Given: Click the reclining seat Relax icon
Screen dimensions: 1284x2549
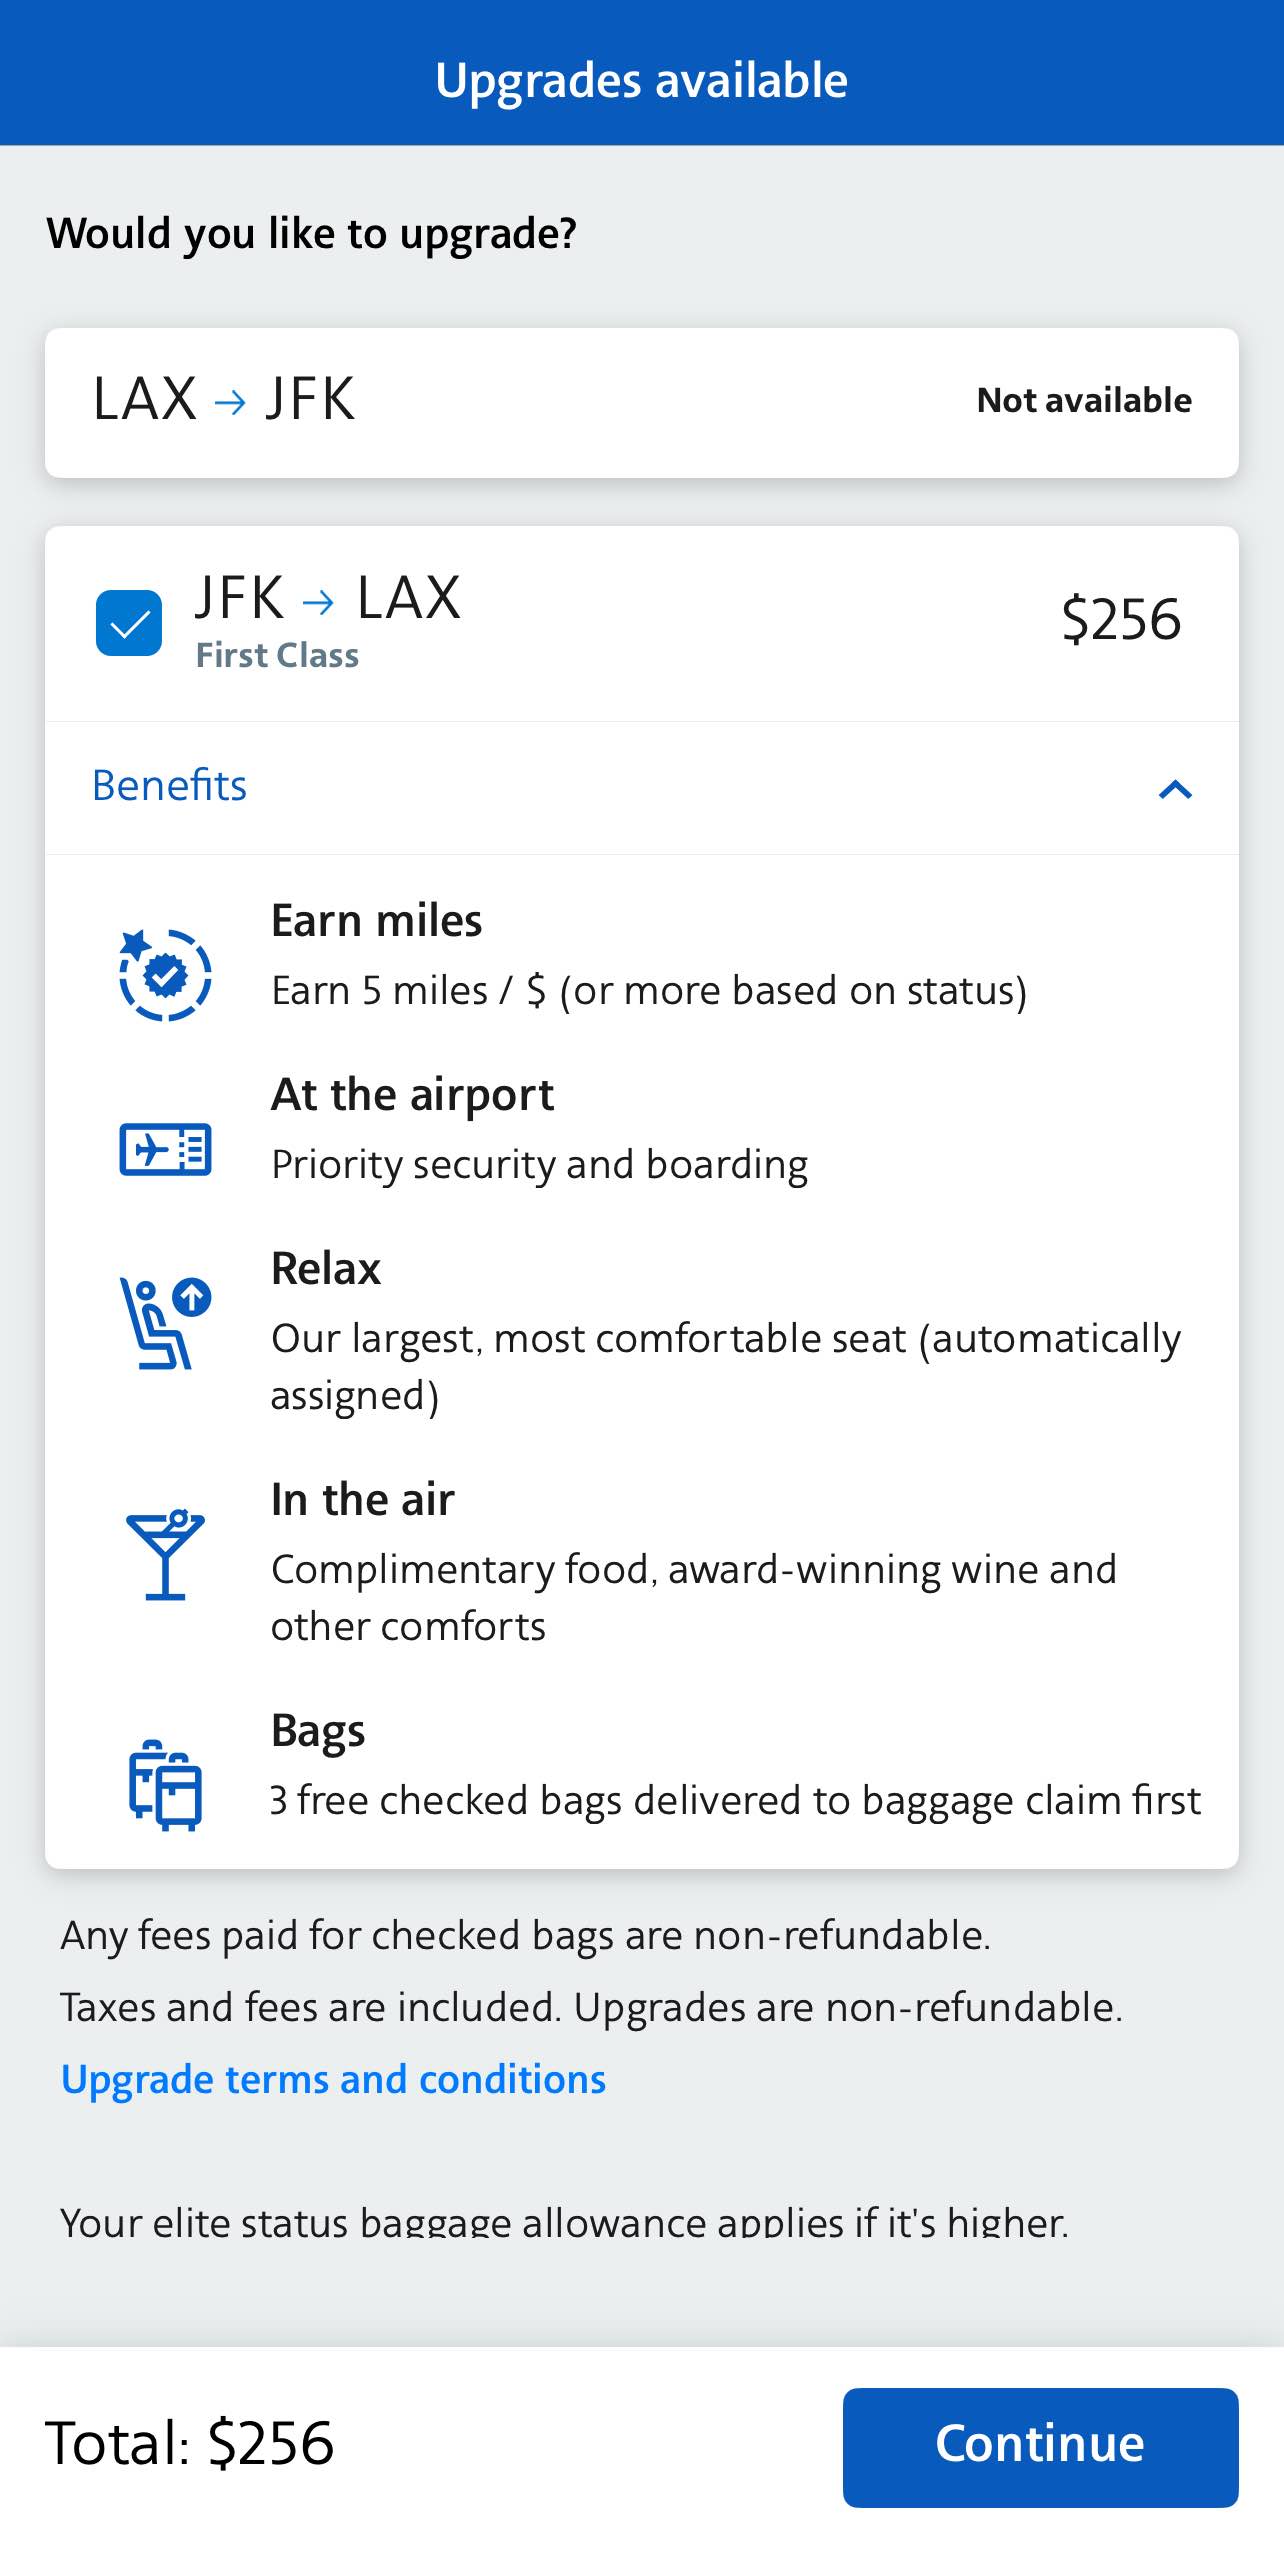Looking at the screenshot, I should [165, 1323].
